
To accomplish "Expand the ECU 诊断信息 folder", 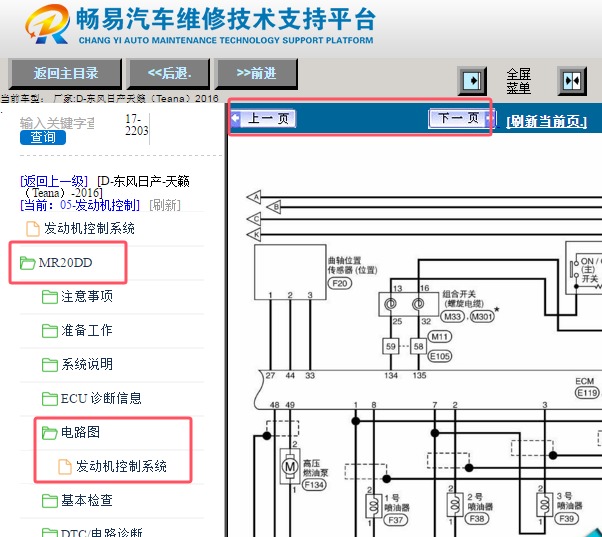I will click(x=101, y=398).
